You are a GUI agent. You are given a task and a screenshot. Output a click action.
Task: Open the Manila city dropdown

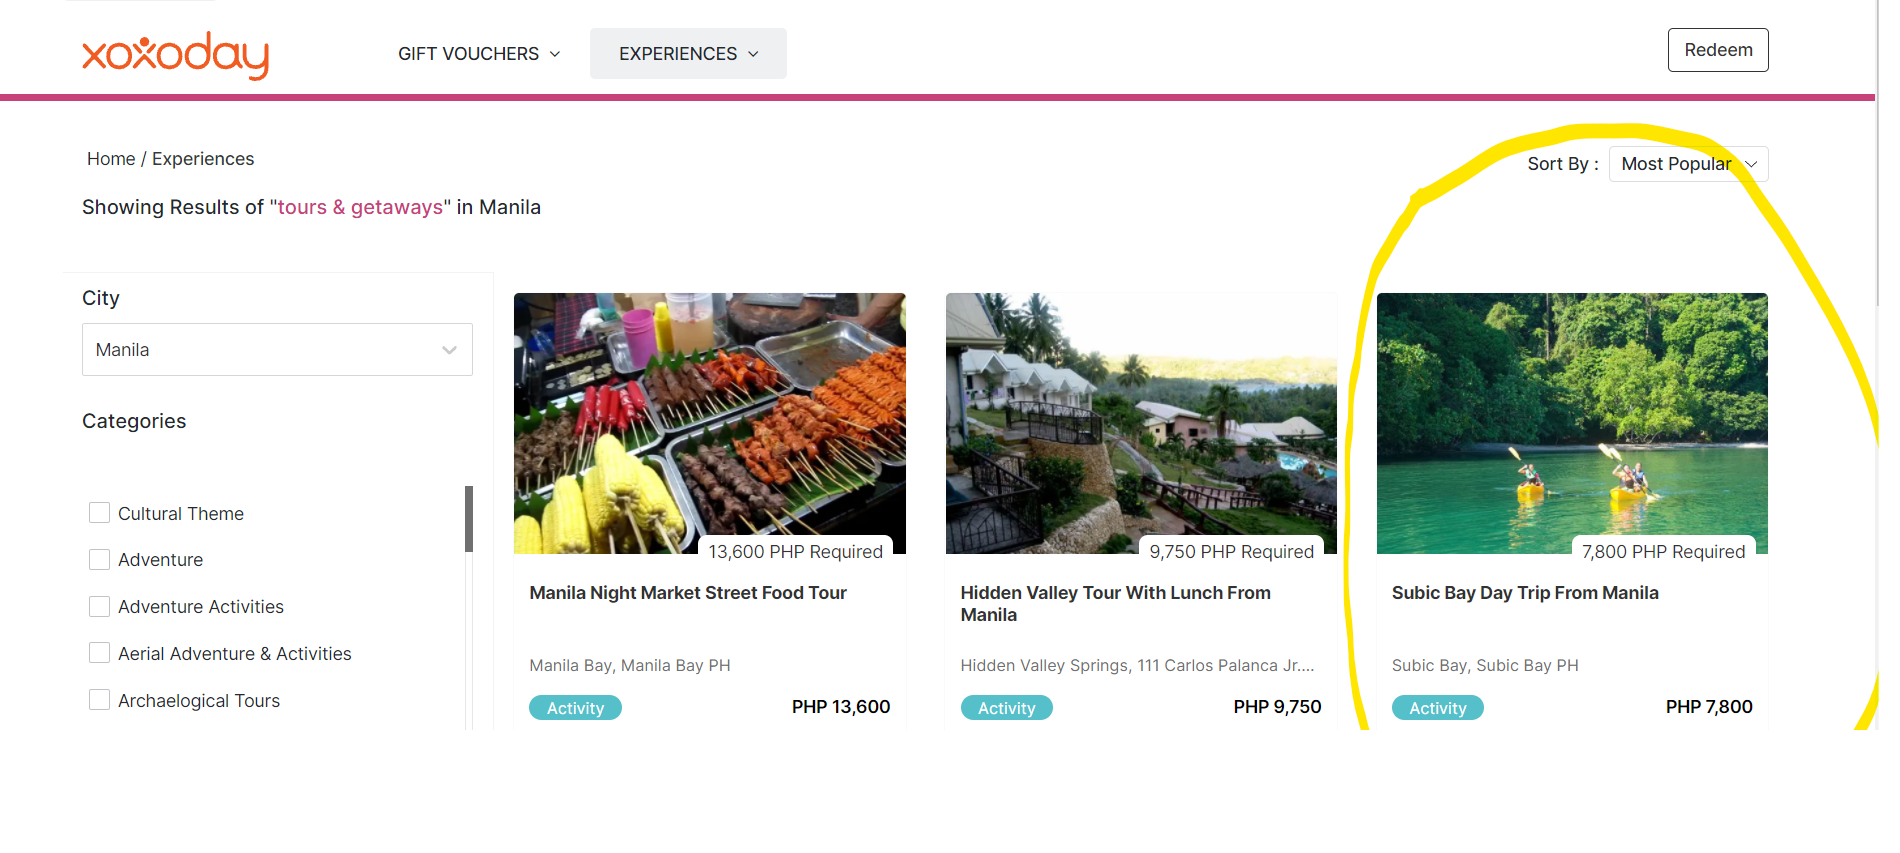[277, 350]
